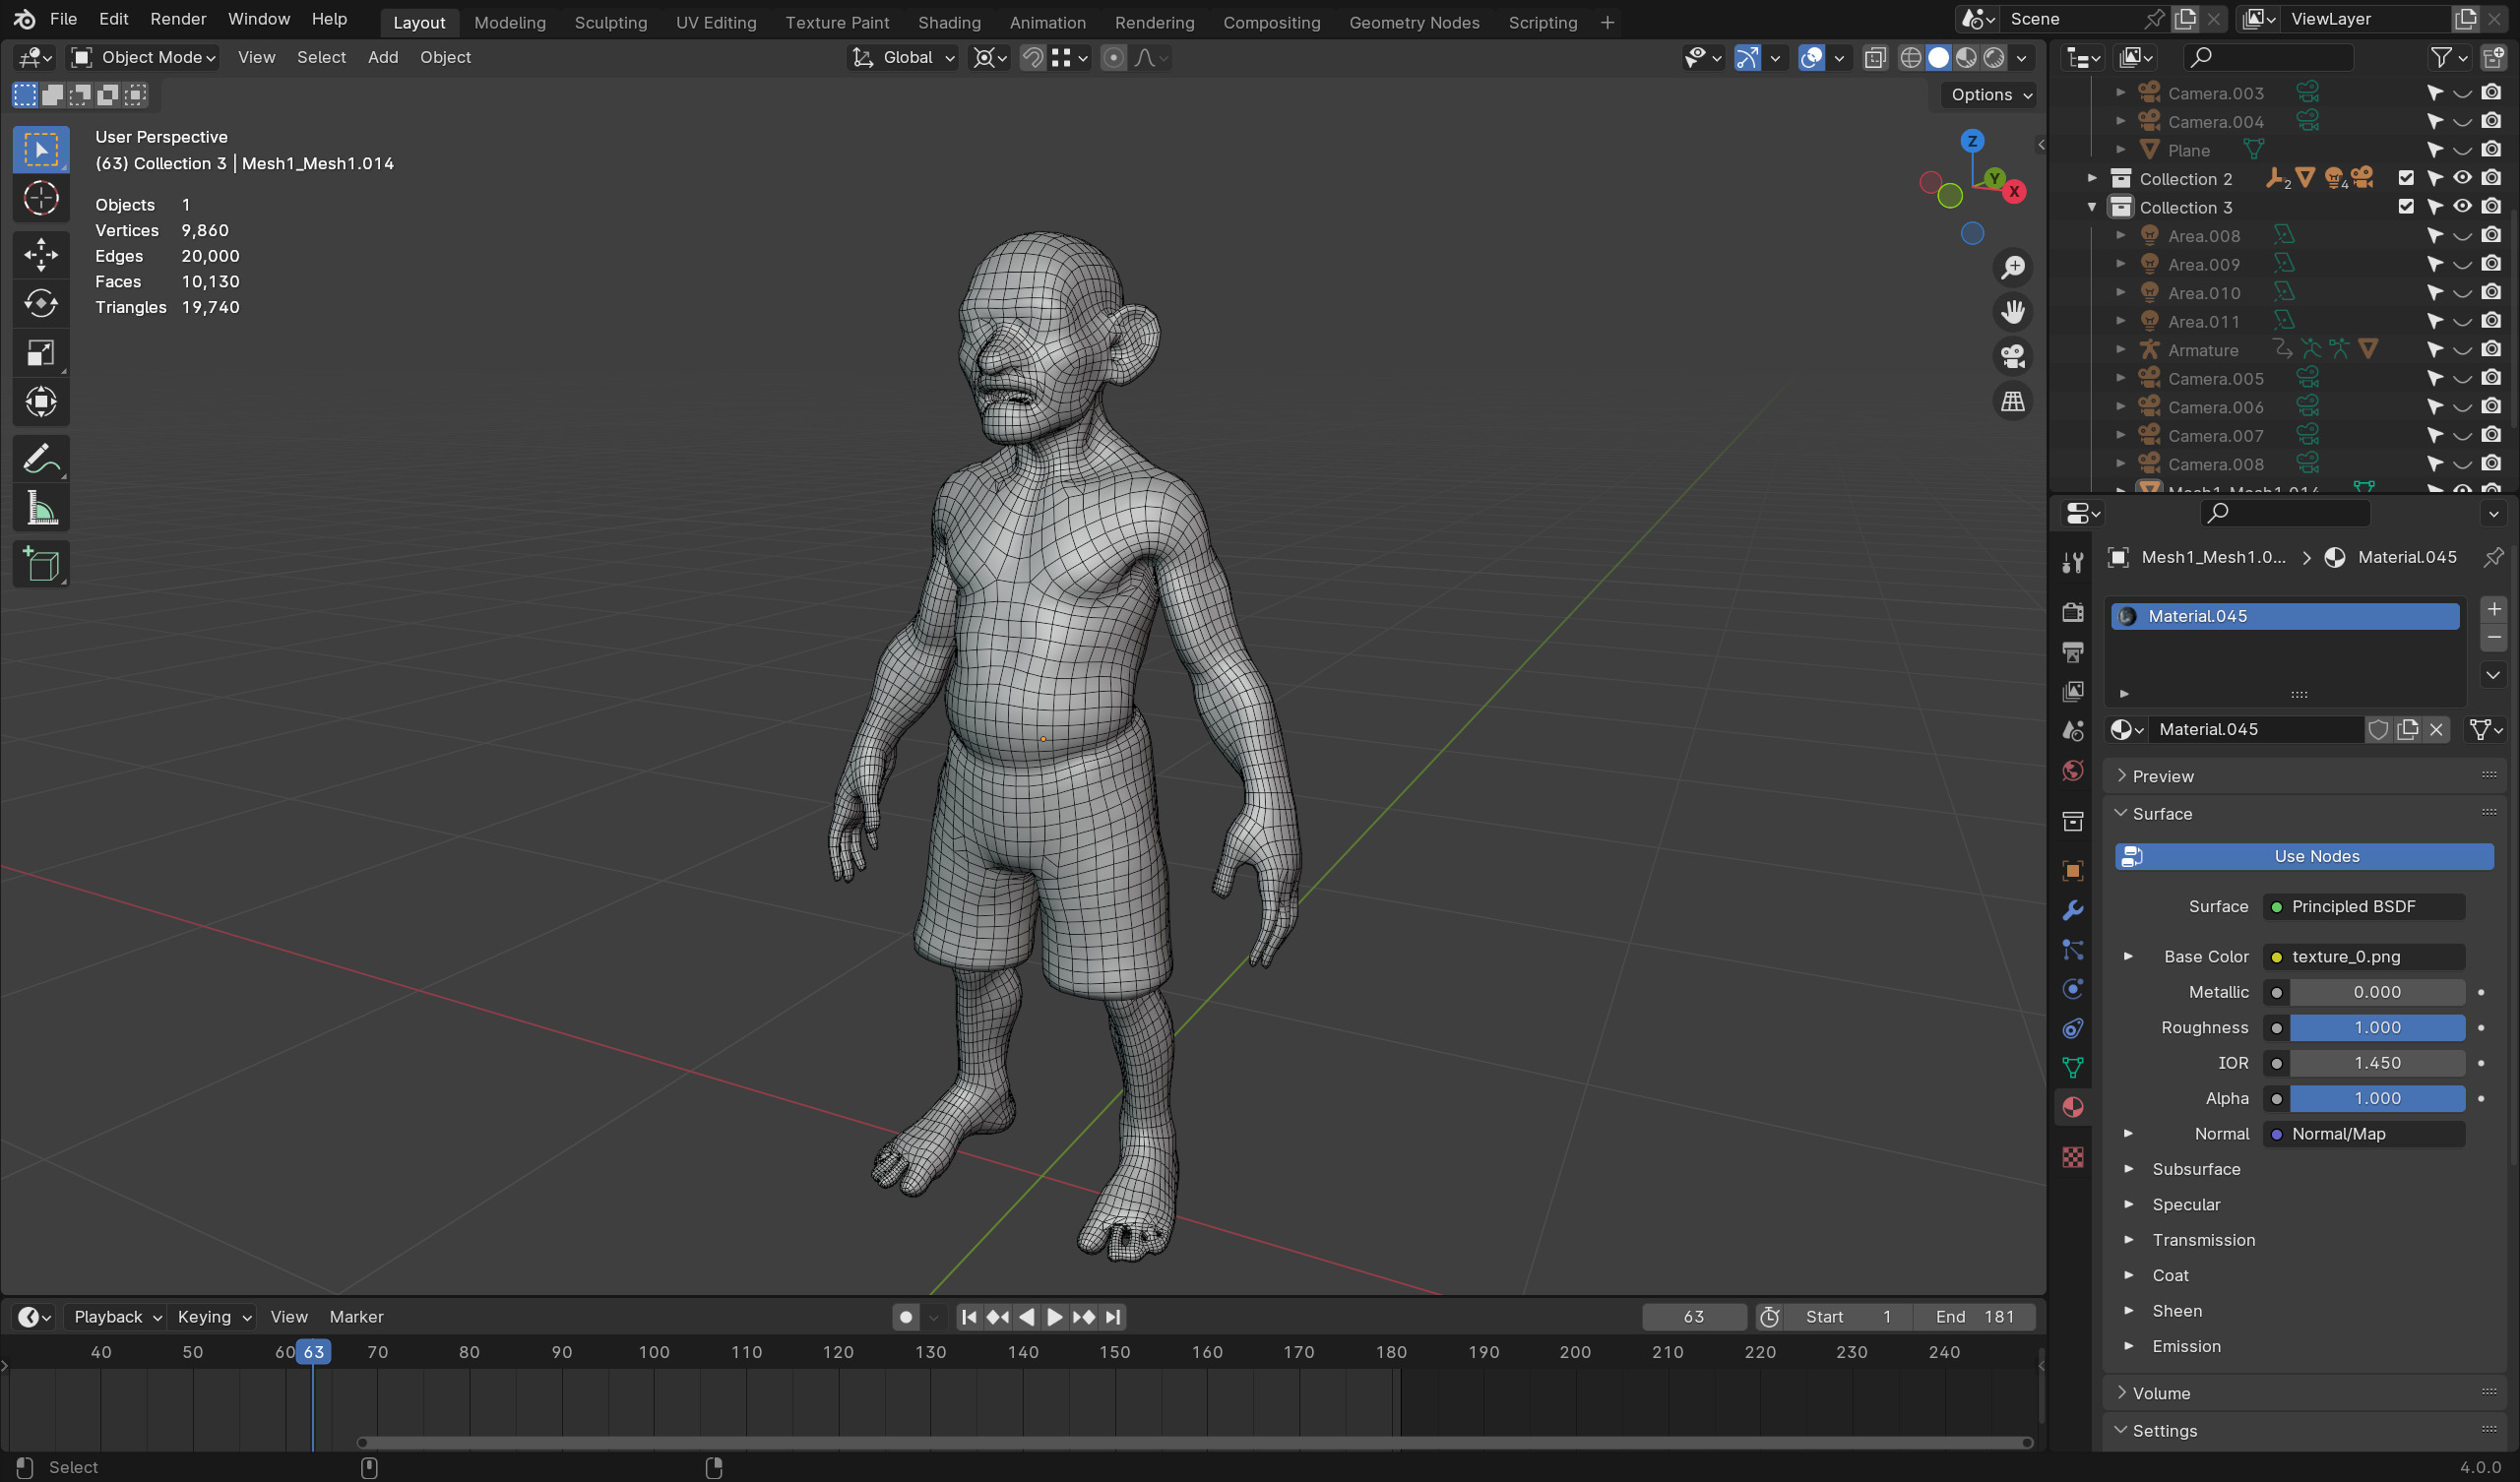Open the Tool properties tab

click(2073, 563)
